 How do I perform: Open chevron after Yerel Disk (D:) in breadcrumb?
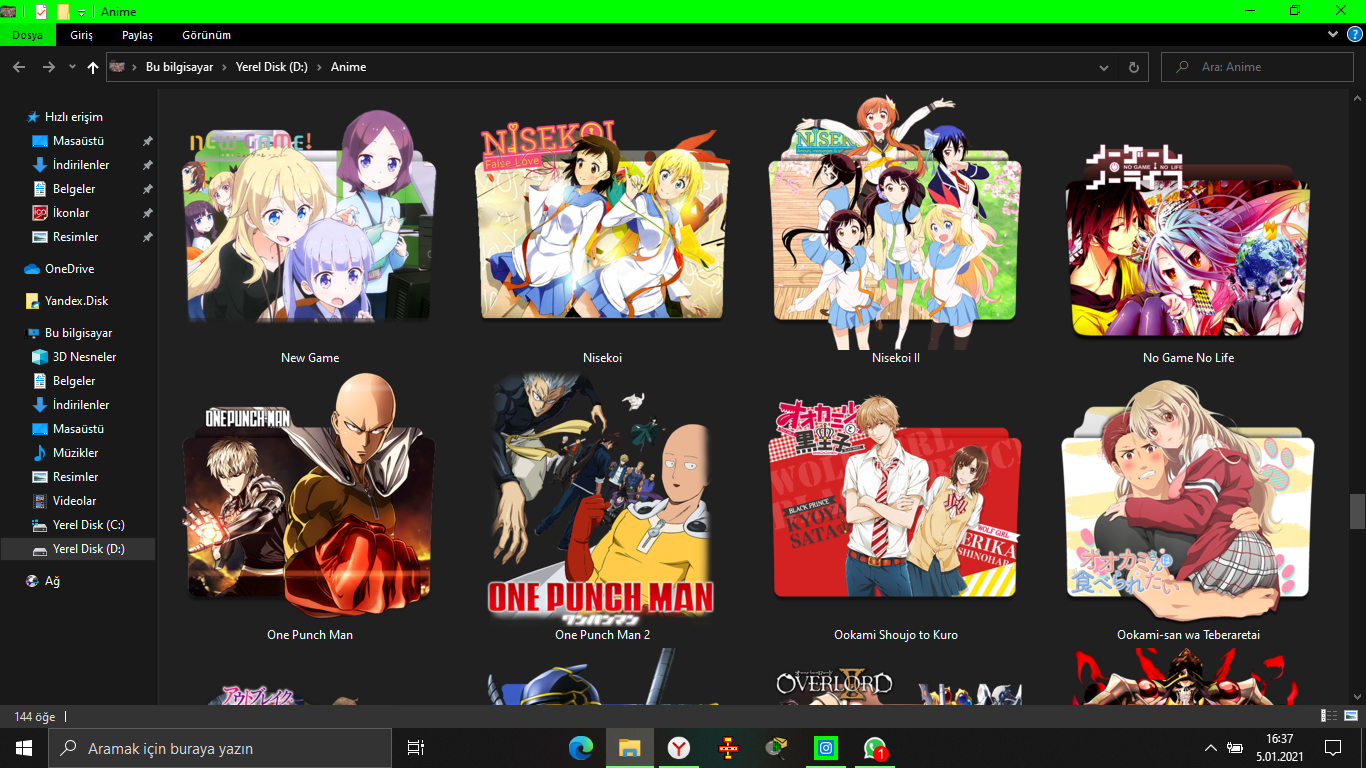pyautogui.click(x=319, y=67)
